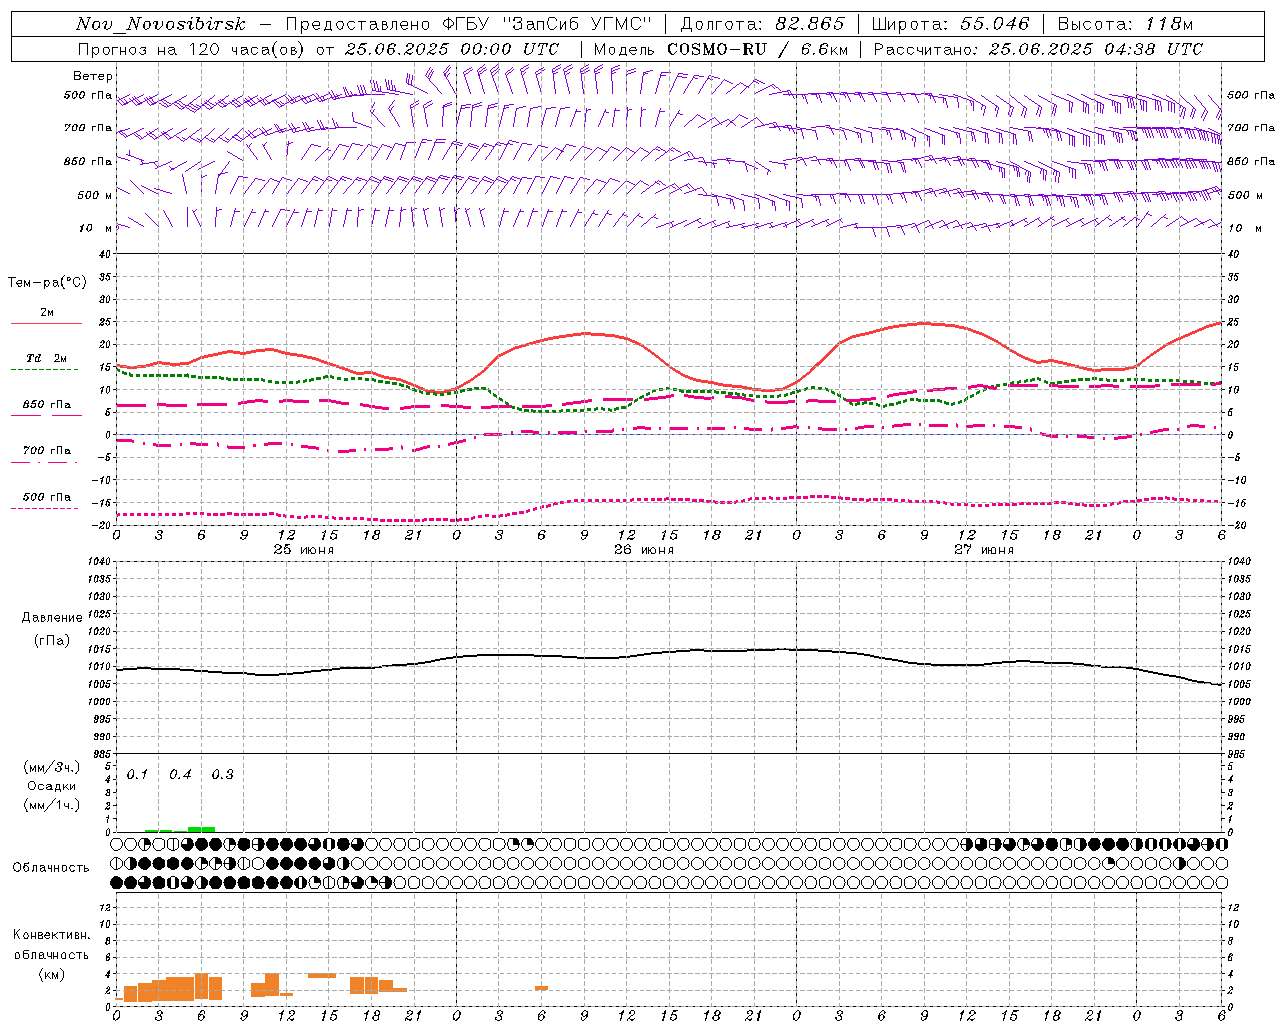Select the (мм/1ч.) precipitation unit label
1280x1024 pixels.
coord(51,805)
